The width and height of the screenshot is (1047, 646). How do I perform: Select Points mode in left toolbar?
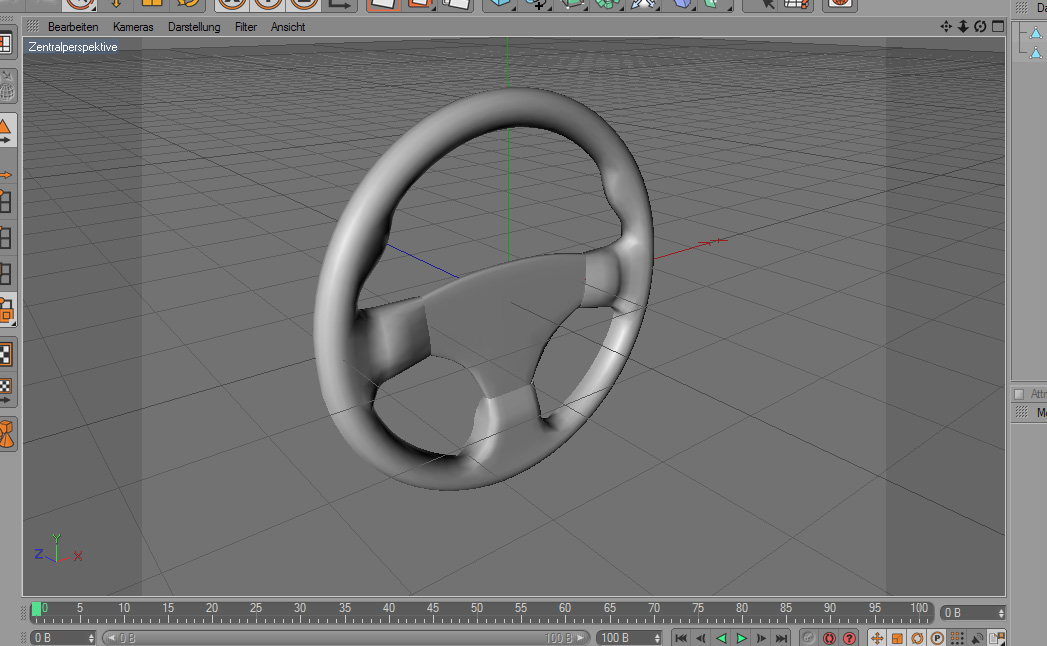pos(6,201)
